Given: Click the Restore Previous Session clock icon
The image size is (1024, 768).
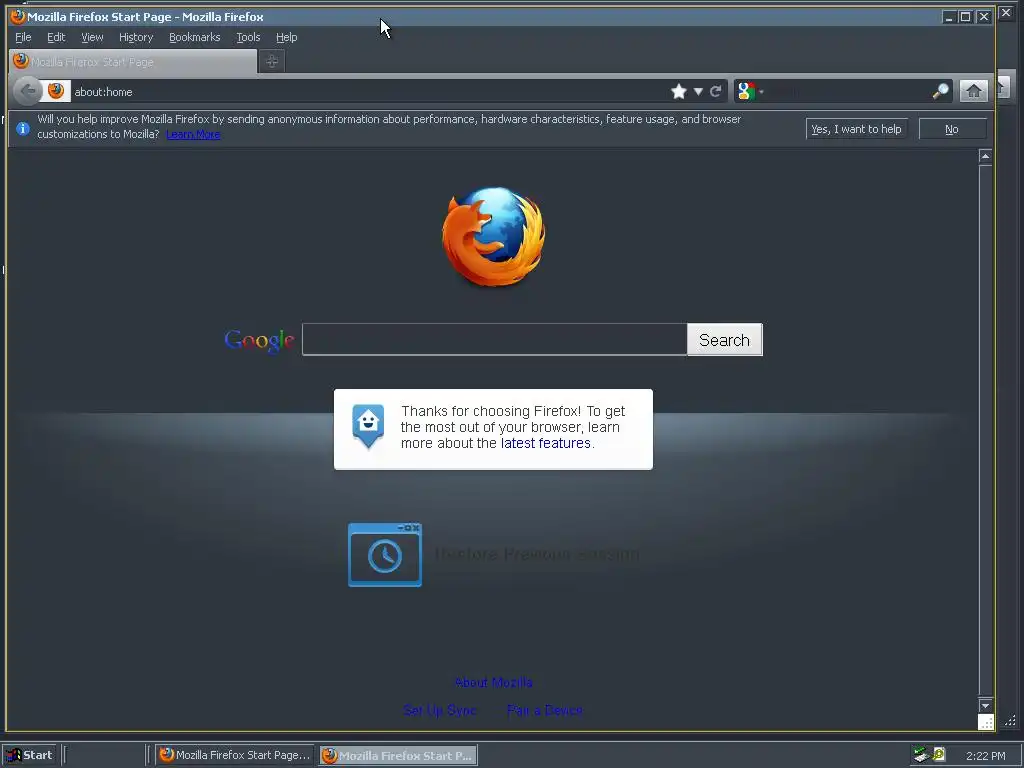Looking at the screenshot, I should click(x=385, y=555).
